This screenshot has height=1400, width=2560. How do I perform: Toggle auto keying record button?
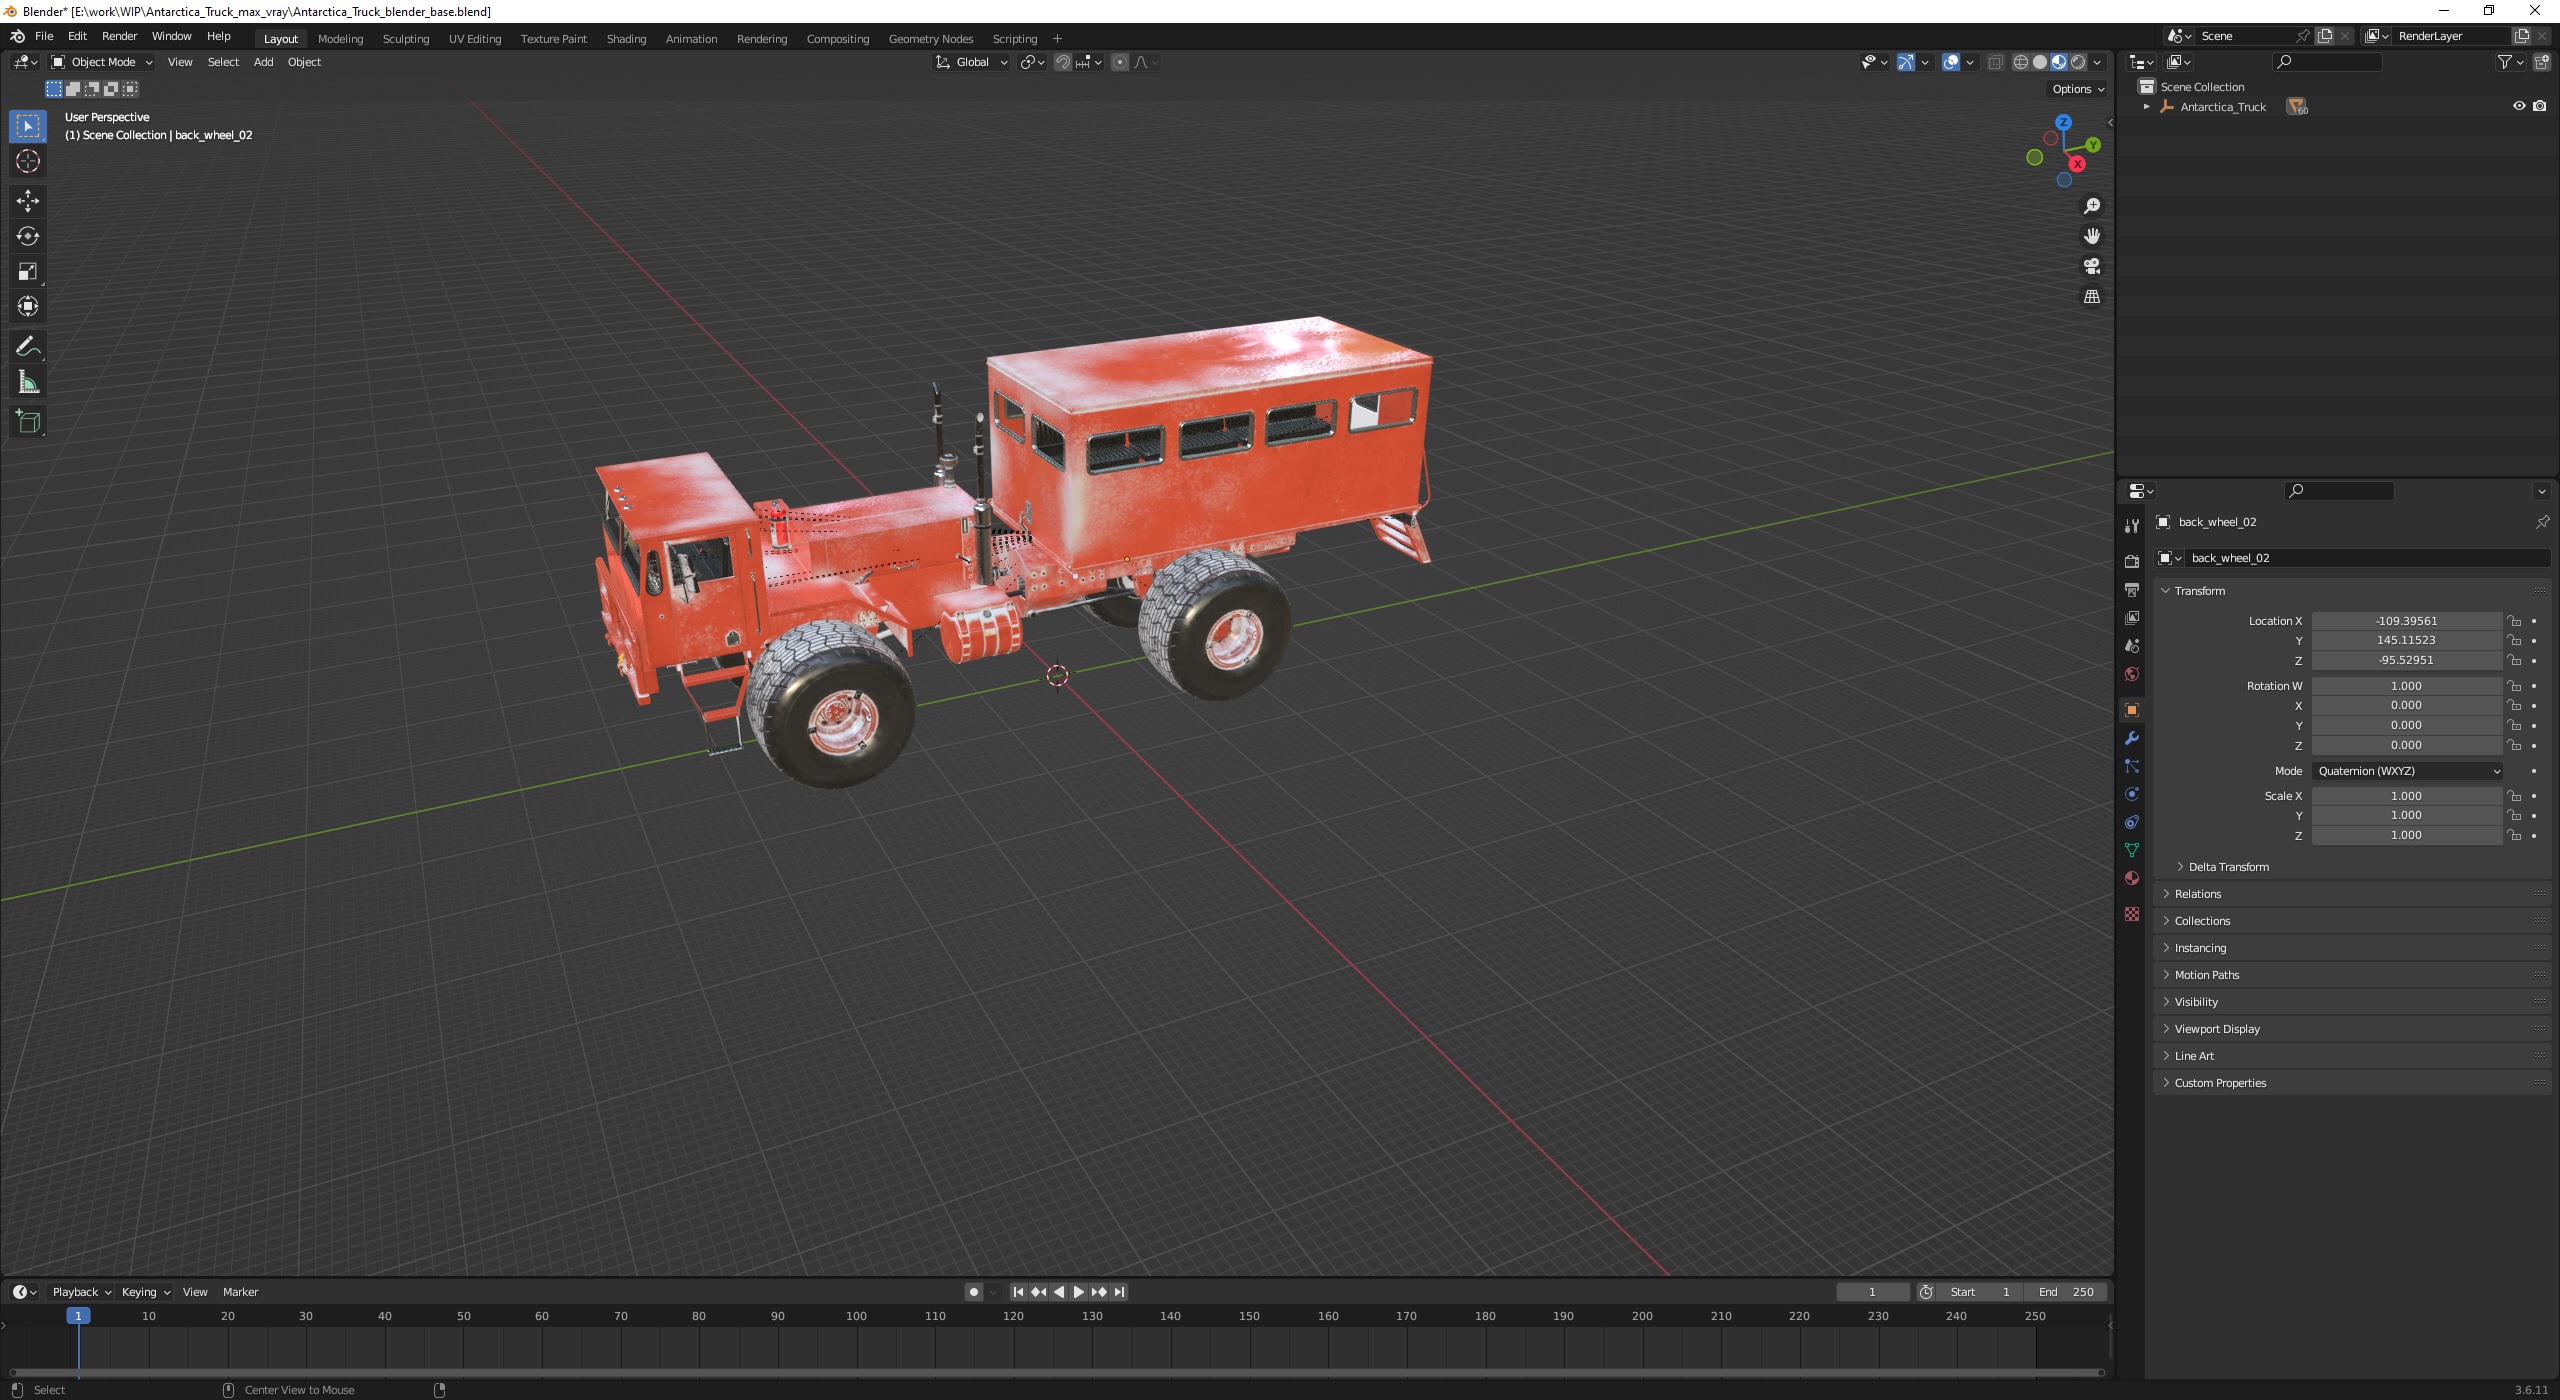click(974, 1292)
